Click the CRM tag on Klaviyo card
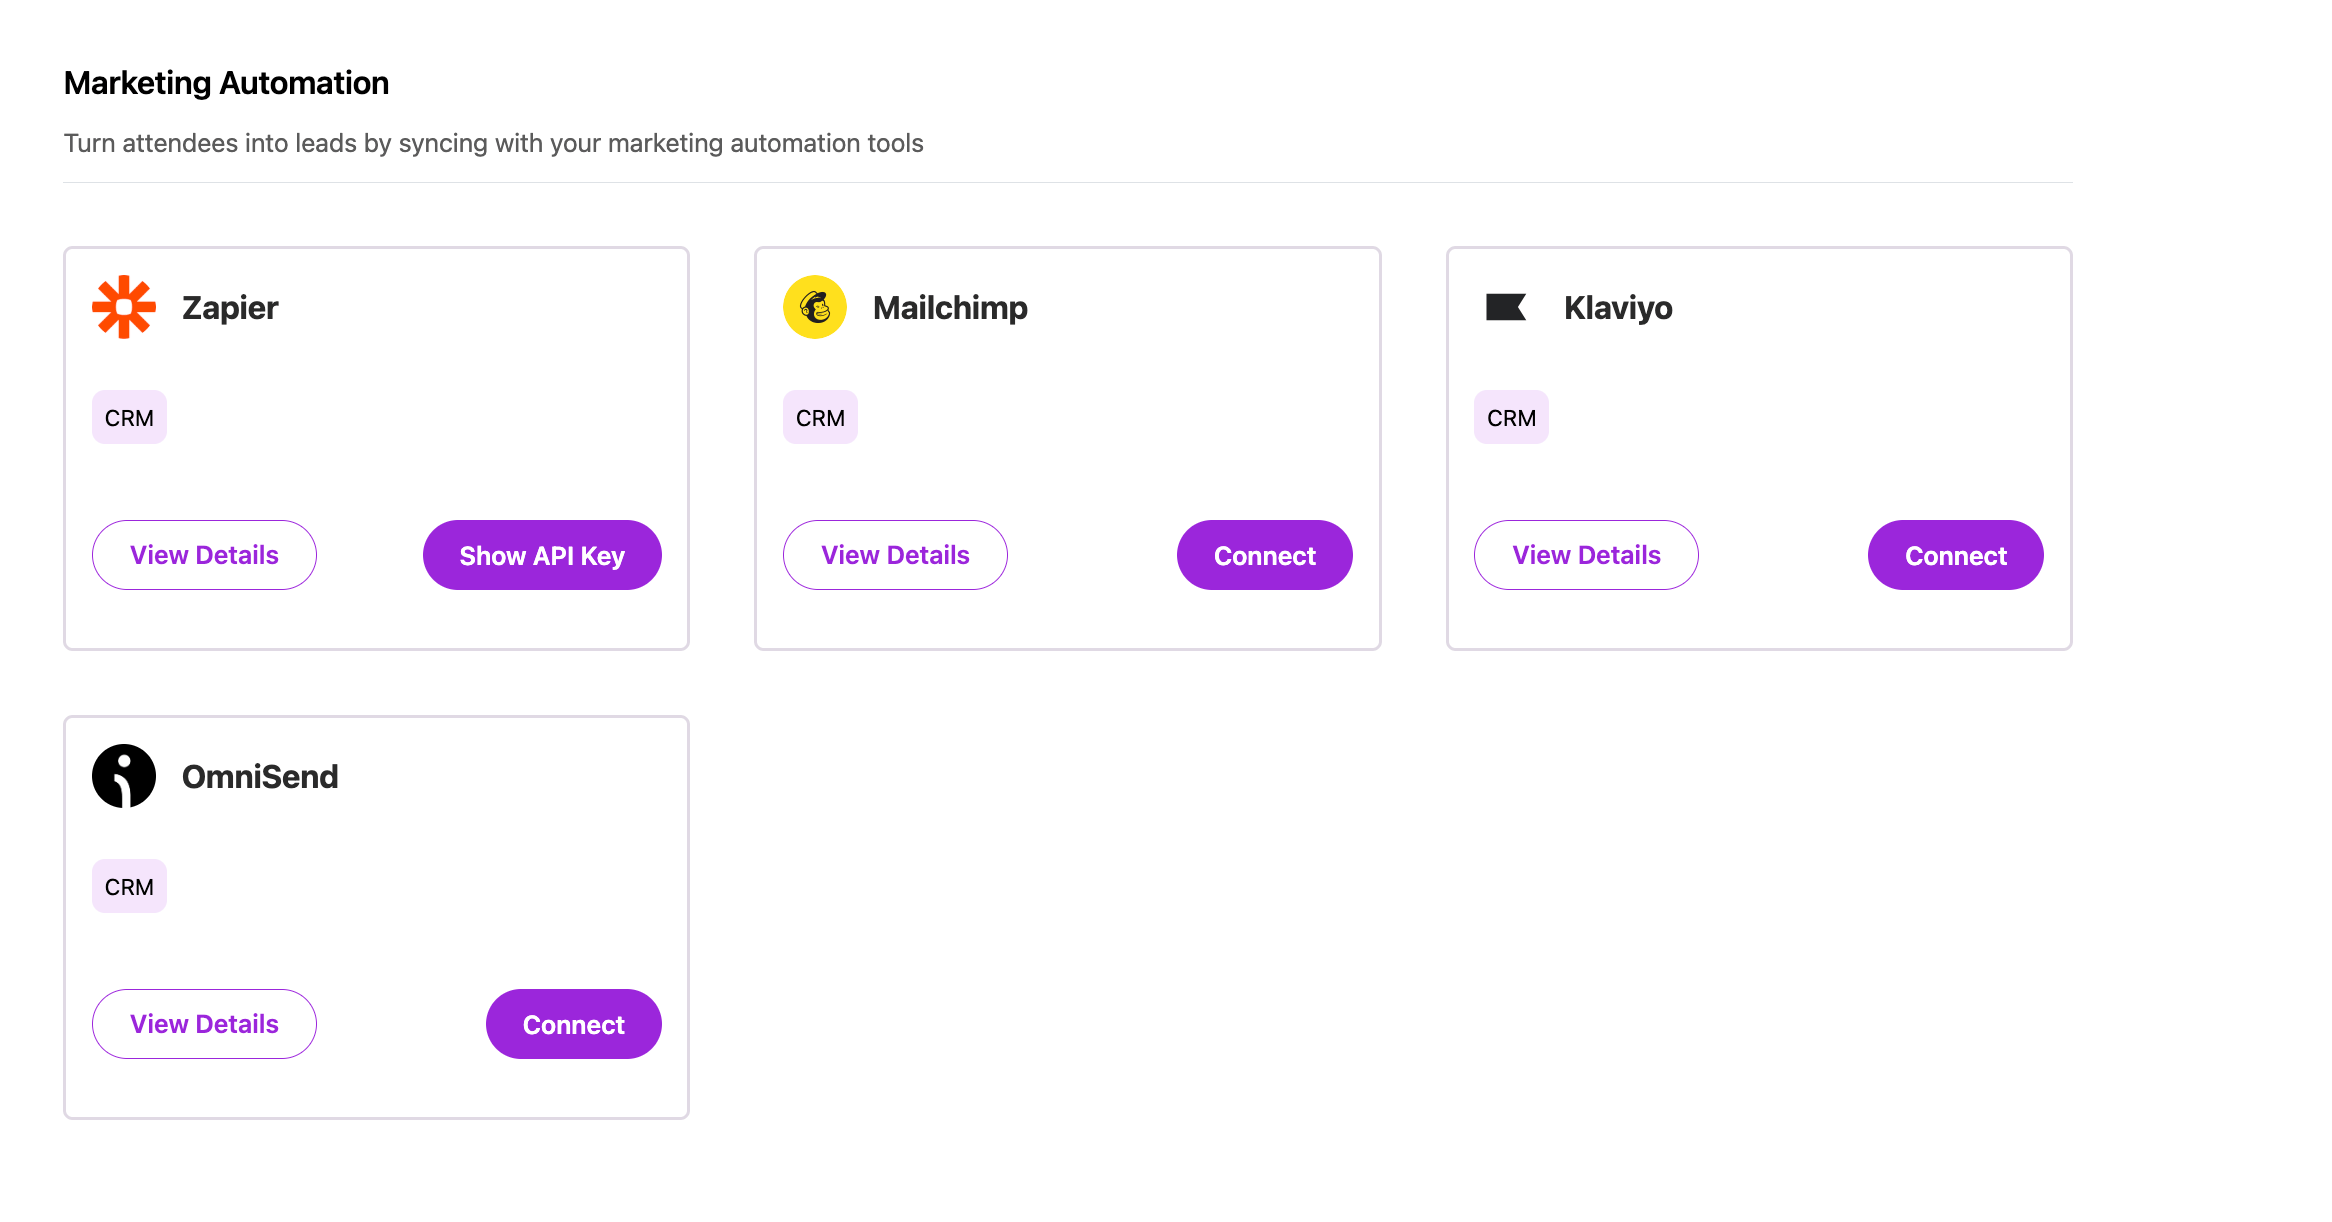This screenshot has height=1222, width=2332. click(1511, 417)
